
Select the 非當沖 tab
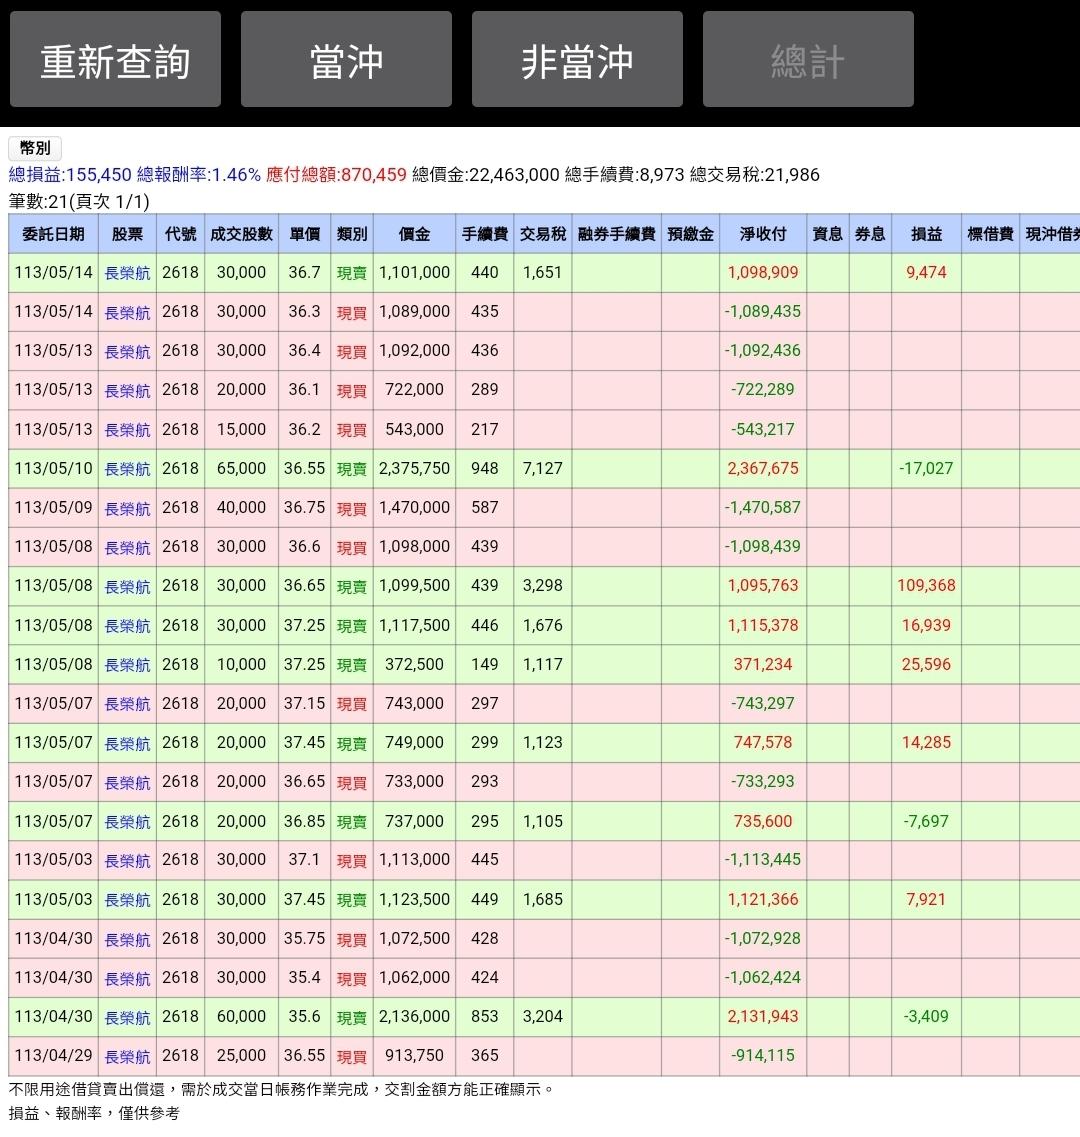577,60
